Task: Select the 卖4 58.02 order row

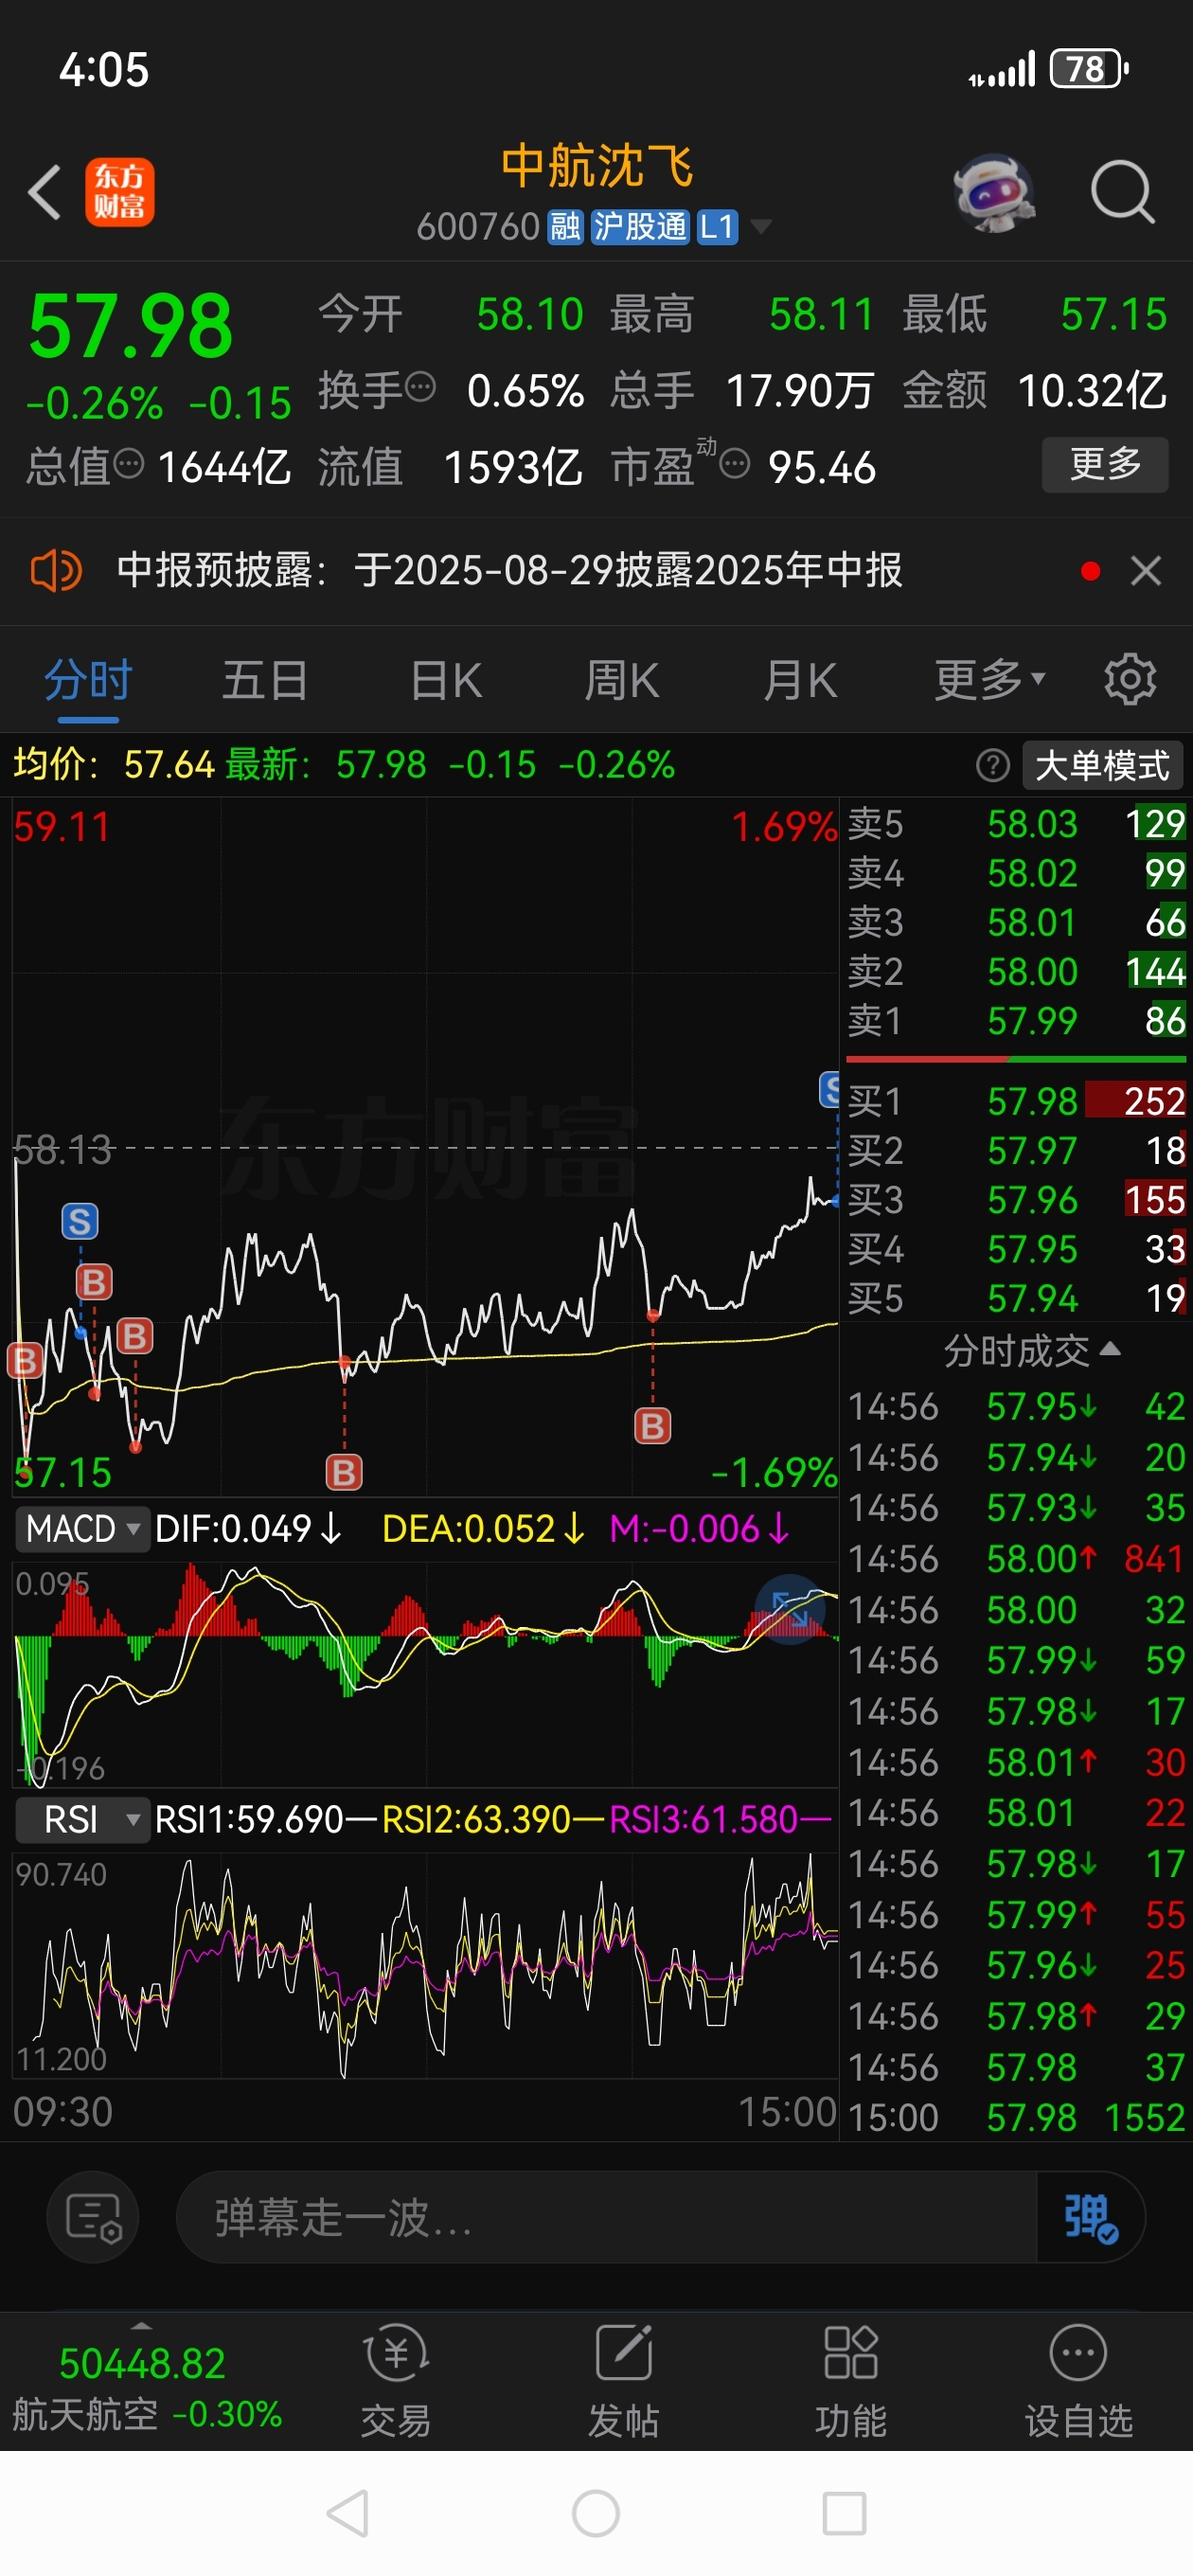Action: pyautogui.click(x=1016, y=873)
